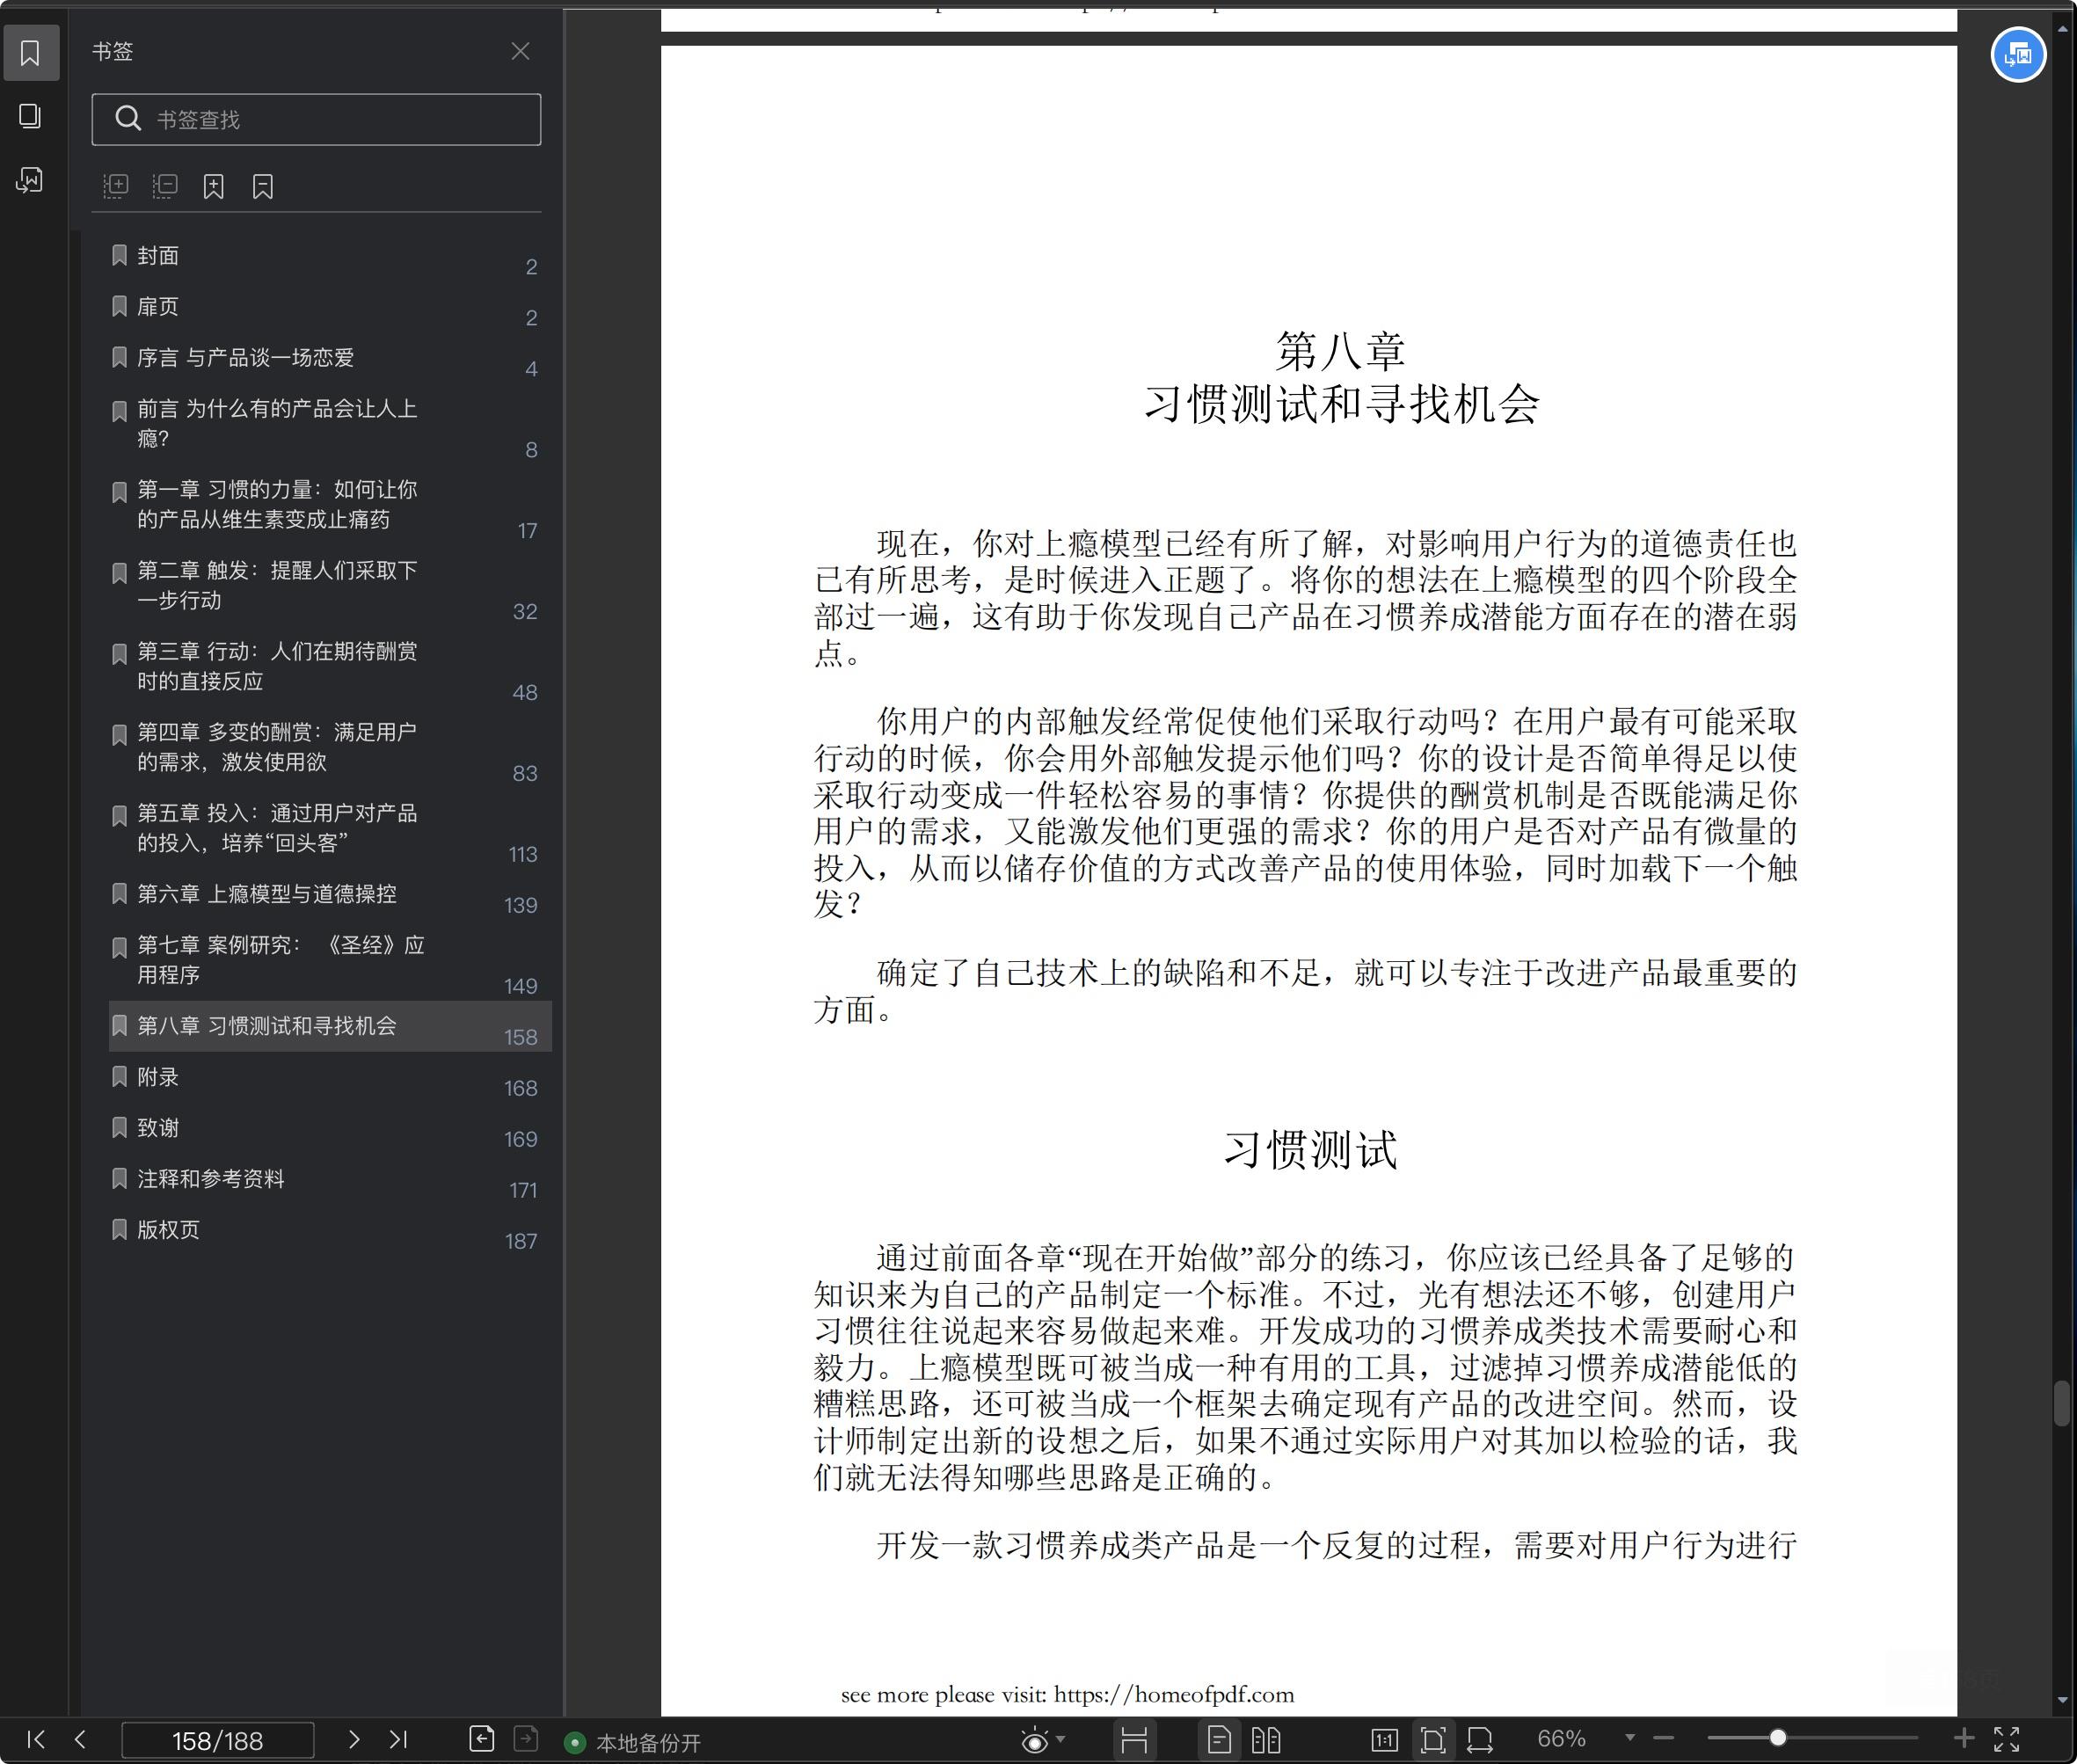The image size is (2077, 1764).
Task: Click the search magnifier icon
Action: tap(128, 119)
